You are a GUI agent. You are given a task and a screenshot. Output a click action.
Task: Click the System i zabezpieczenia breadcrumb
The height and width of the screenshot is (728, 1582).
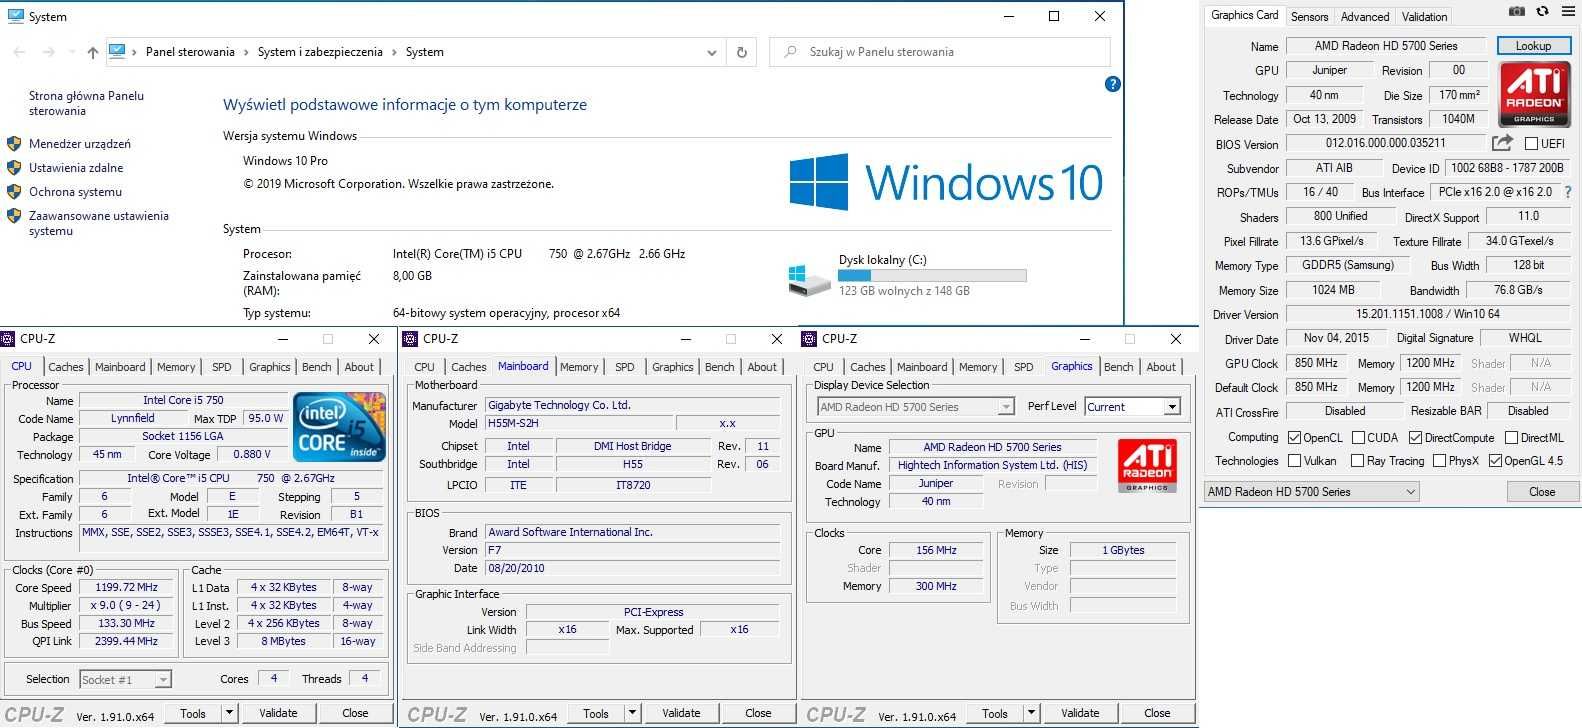(x=320, y=52)
